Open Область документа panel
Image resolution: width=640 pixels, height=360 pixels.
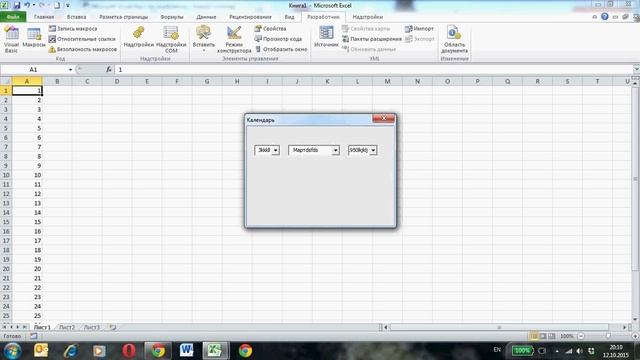click(454, 39)
